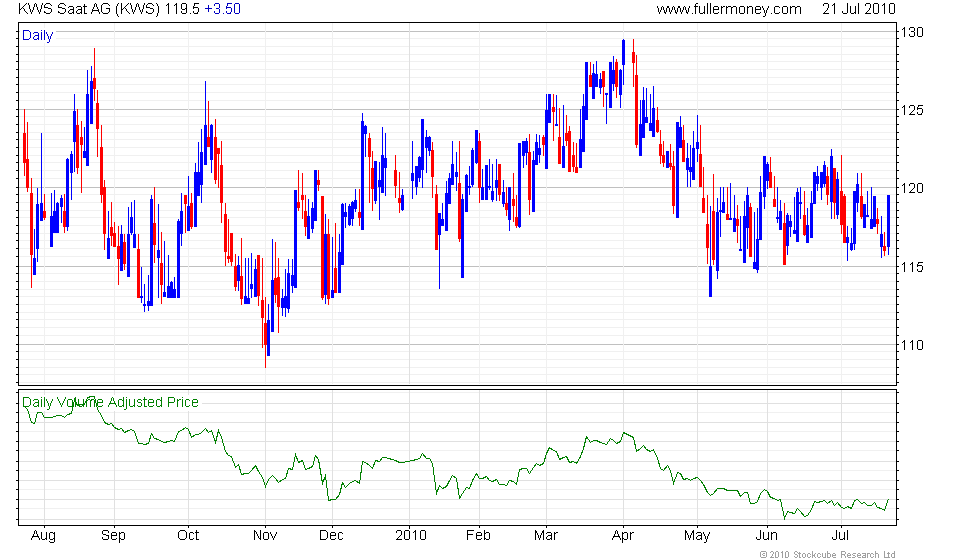
Task: Click the 21 Jul 2010 date label
Action: (x=859, y=9)
